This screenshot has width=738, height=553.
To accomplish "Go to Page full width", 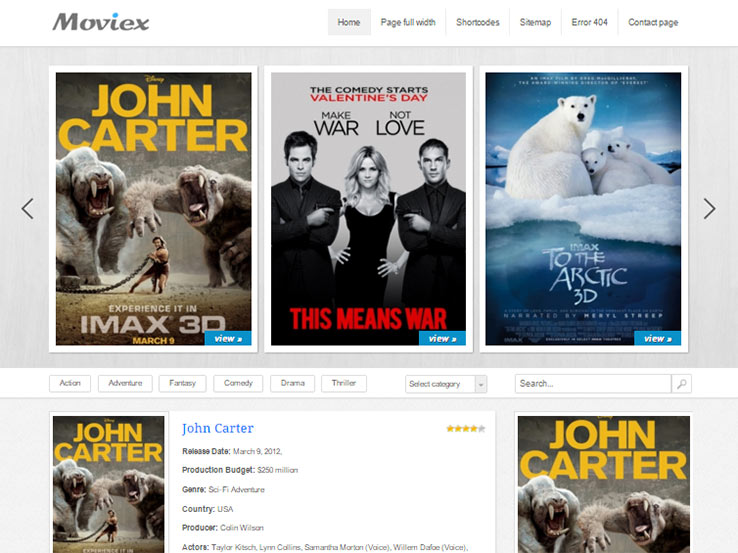I will click(x=408, y=22).
